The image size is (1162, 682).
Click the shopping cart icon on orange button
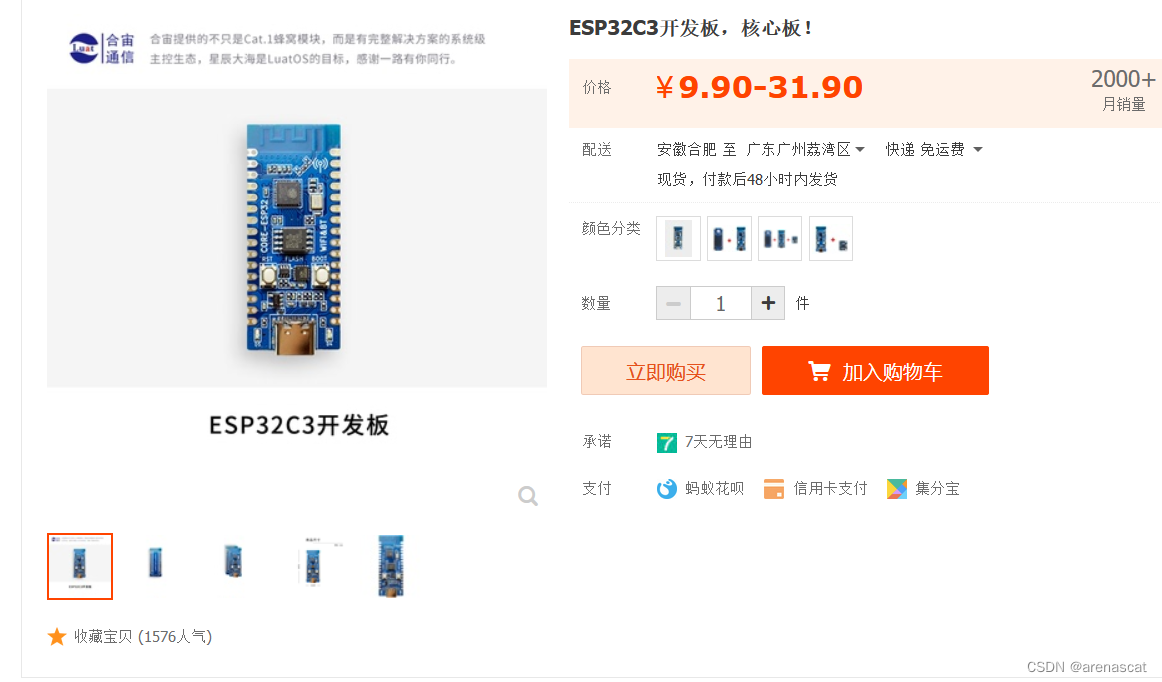pos(818,371)
